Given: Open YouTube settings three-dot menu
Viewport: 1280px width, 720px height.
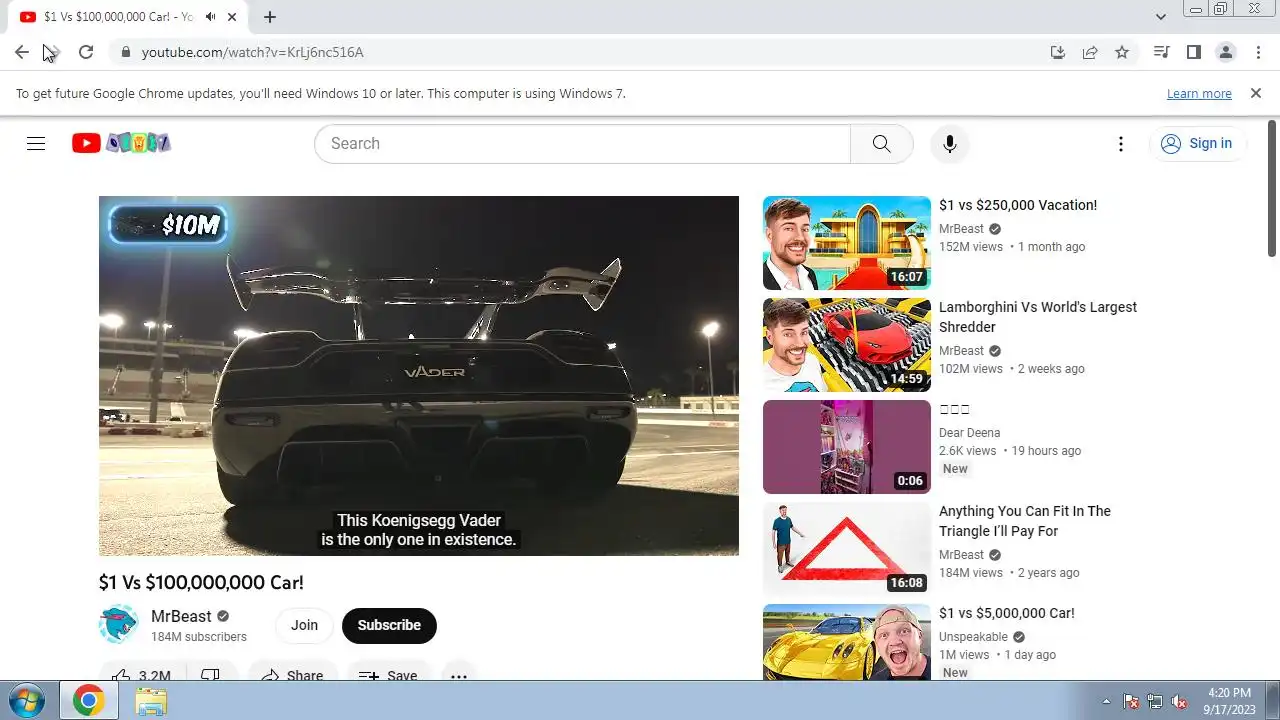Looking at the screenshot, I should click(1121, 143).
